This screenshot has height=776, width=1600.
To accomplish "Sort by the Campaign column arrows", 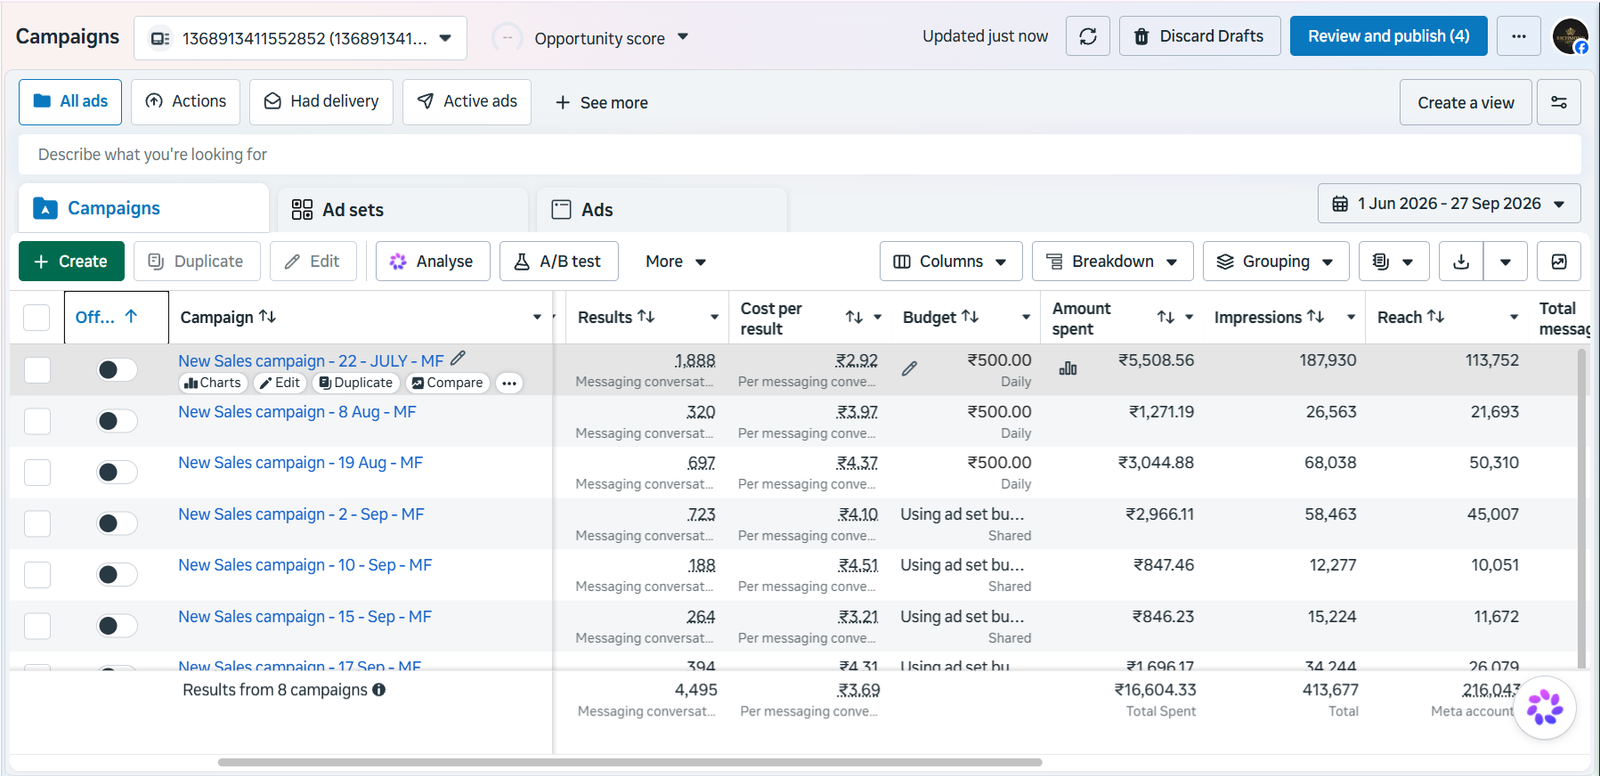I will coord(267,316).
